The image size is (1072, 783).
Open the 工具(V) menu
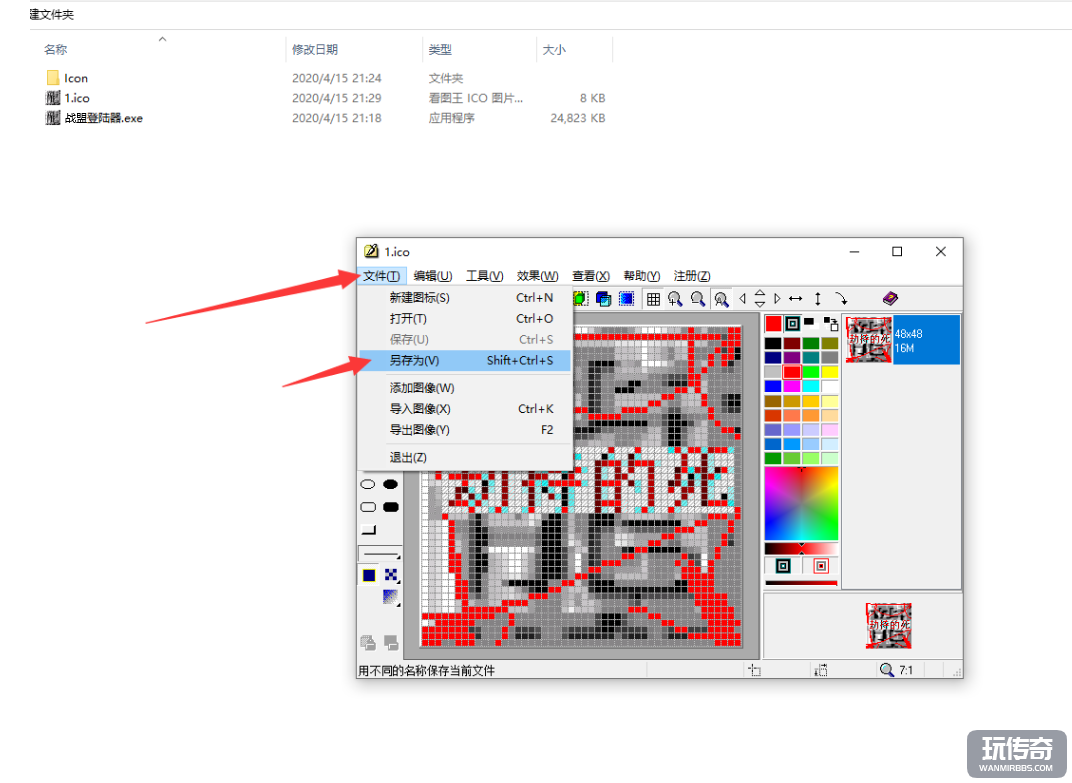485,276
